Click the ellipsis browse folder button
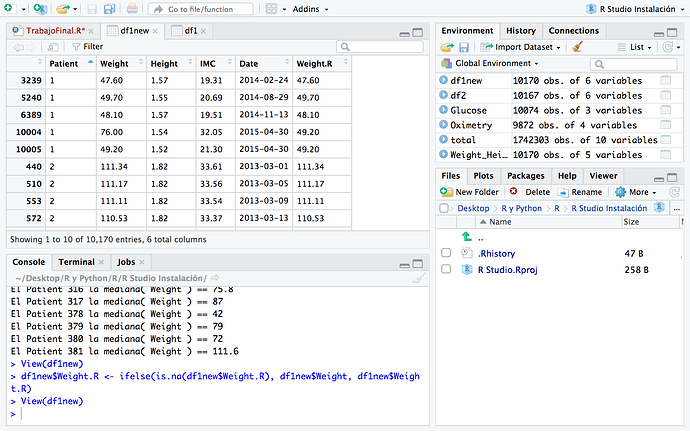 click(x=677, y=209)
